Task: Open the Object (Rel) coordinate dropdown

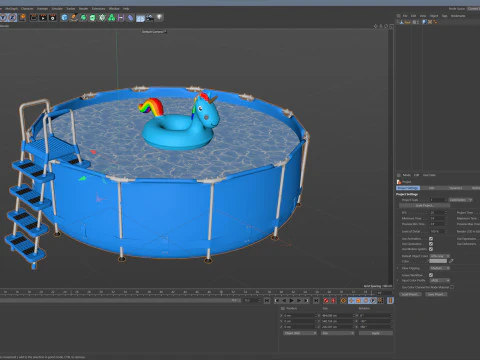Action: pos(300,333)
